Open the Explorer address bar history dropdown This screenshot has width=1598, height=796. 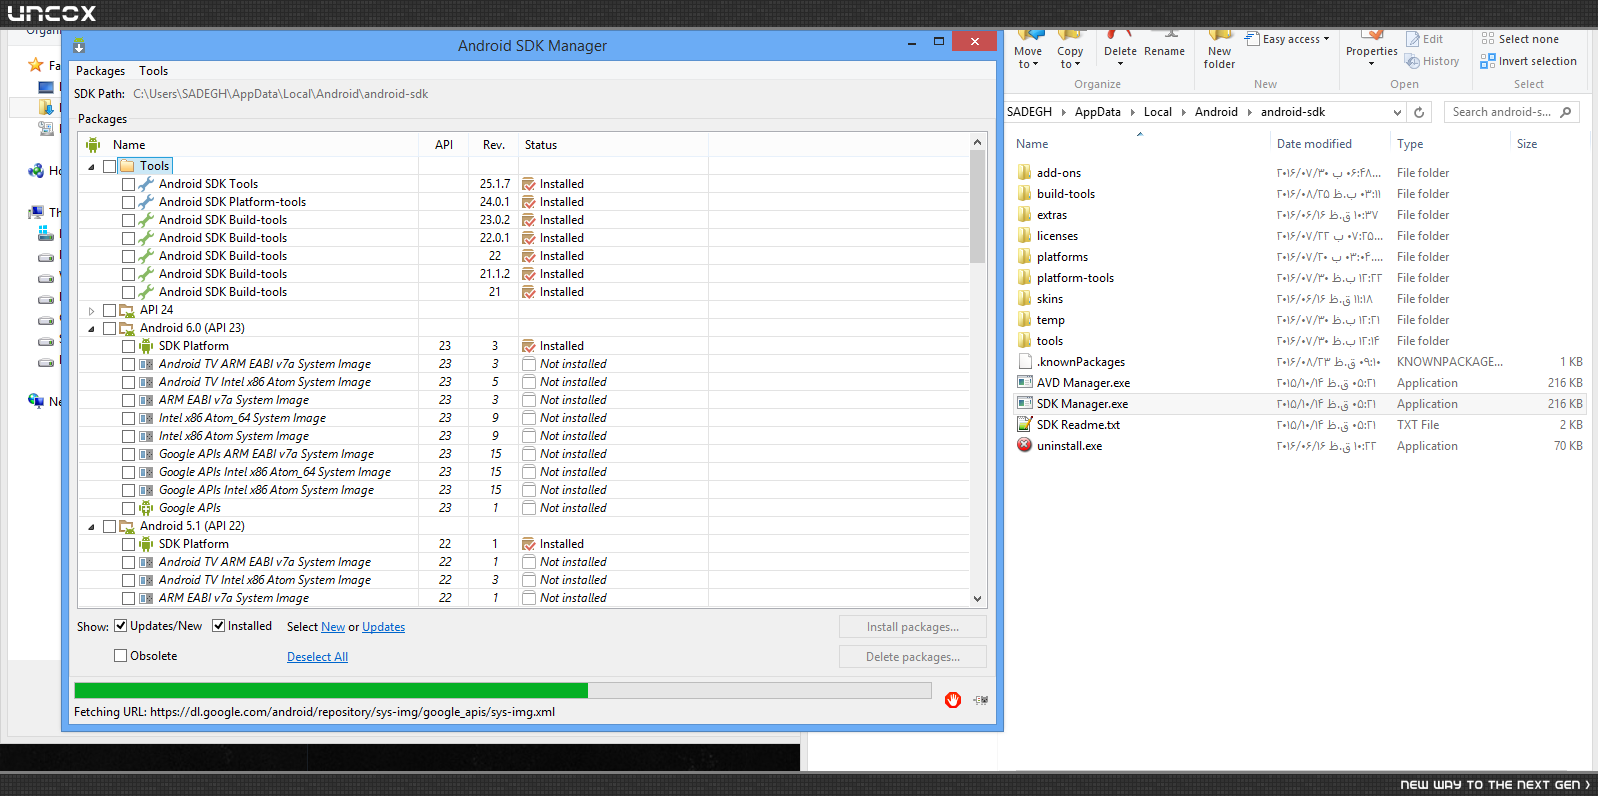[x=1397, y=112]
